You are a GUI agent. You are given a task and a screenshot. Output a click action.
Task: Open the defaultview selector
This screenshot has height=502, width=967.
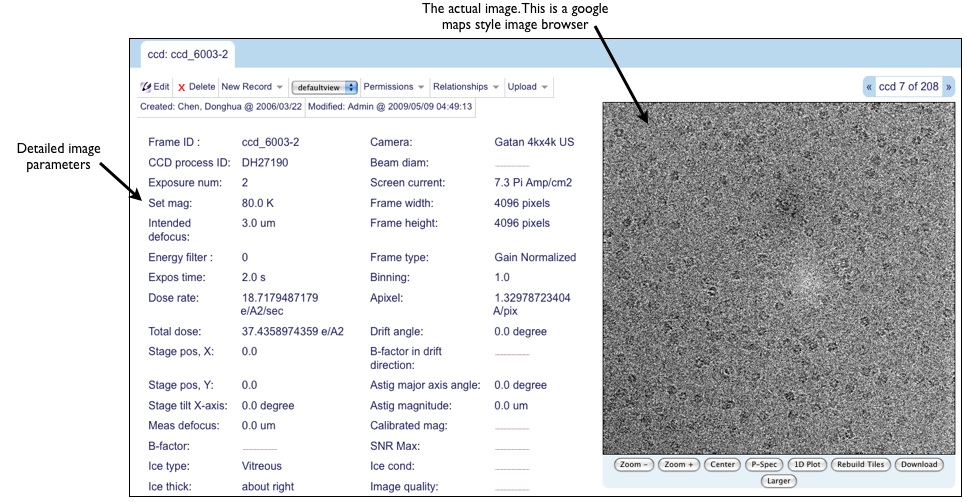pos(324,87)
